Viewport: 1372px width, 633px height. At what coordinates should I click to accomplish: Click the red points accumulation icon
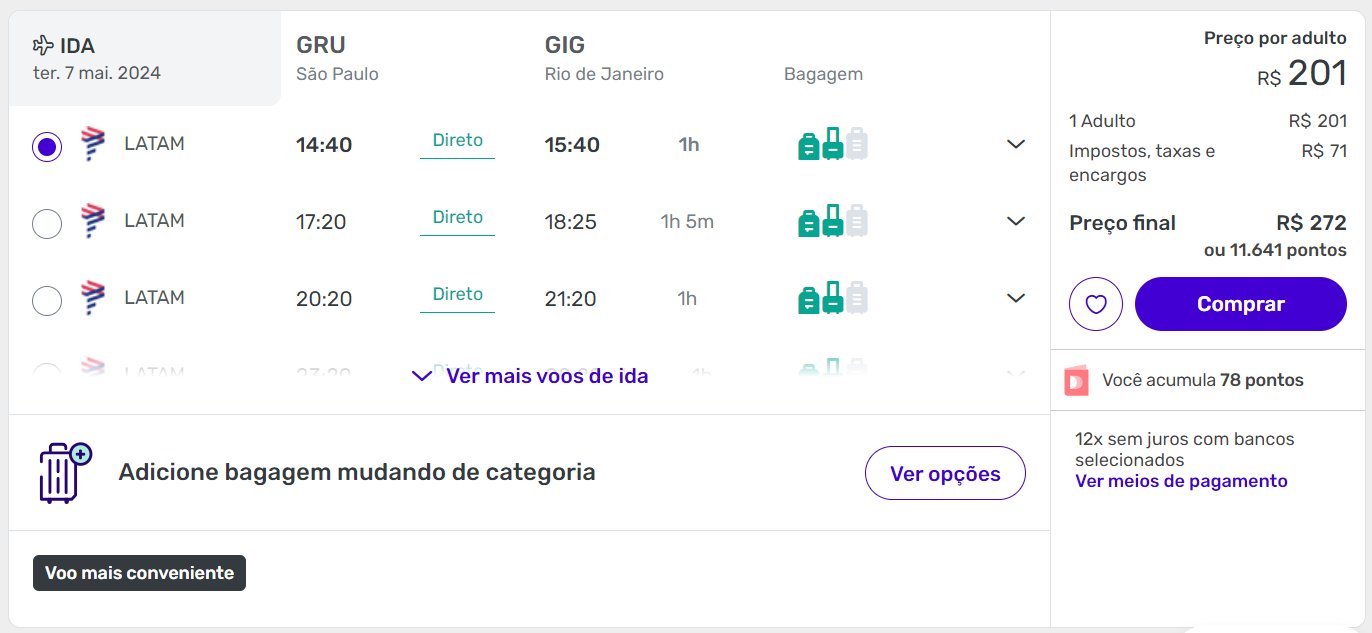(x=1076, y=381)
